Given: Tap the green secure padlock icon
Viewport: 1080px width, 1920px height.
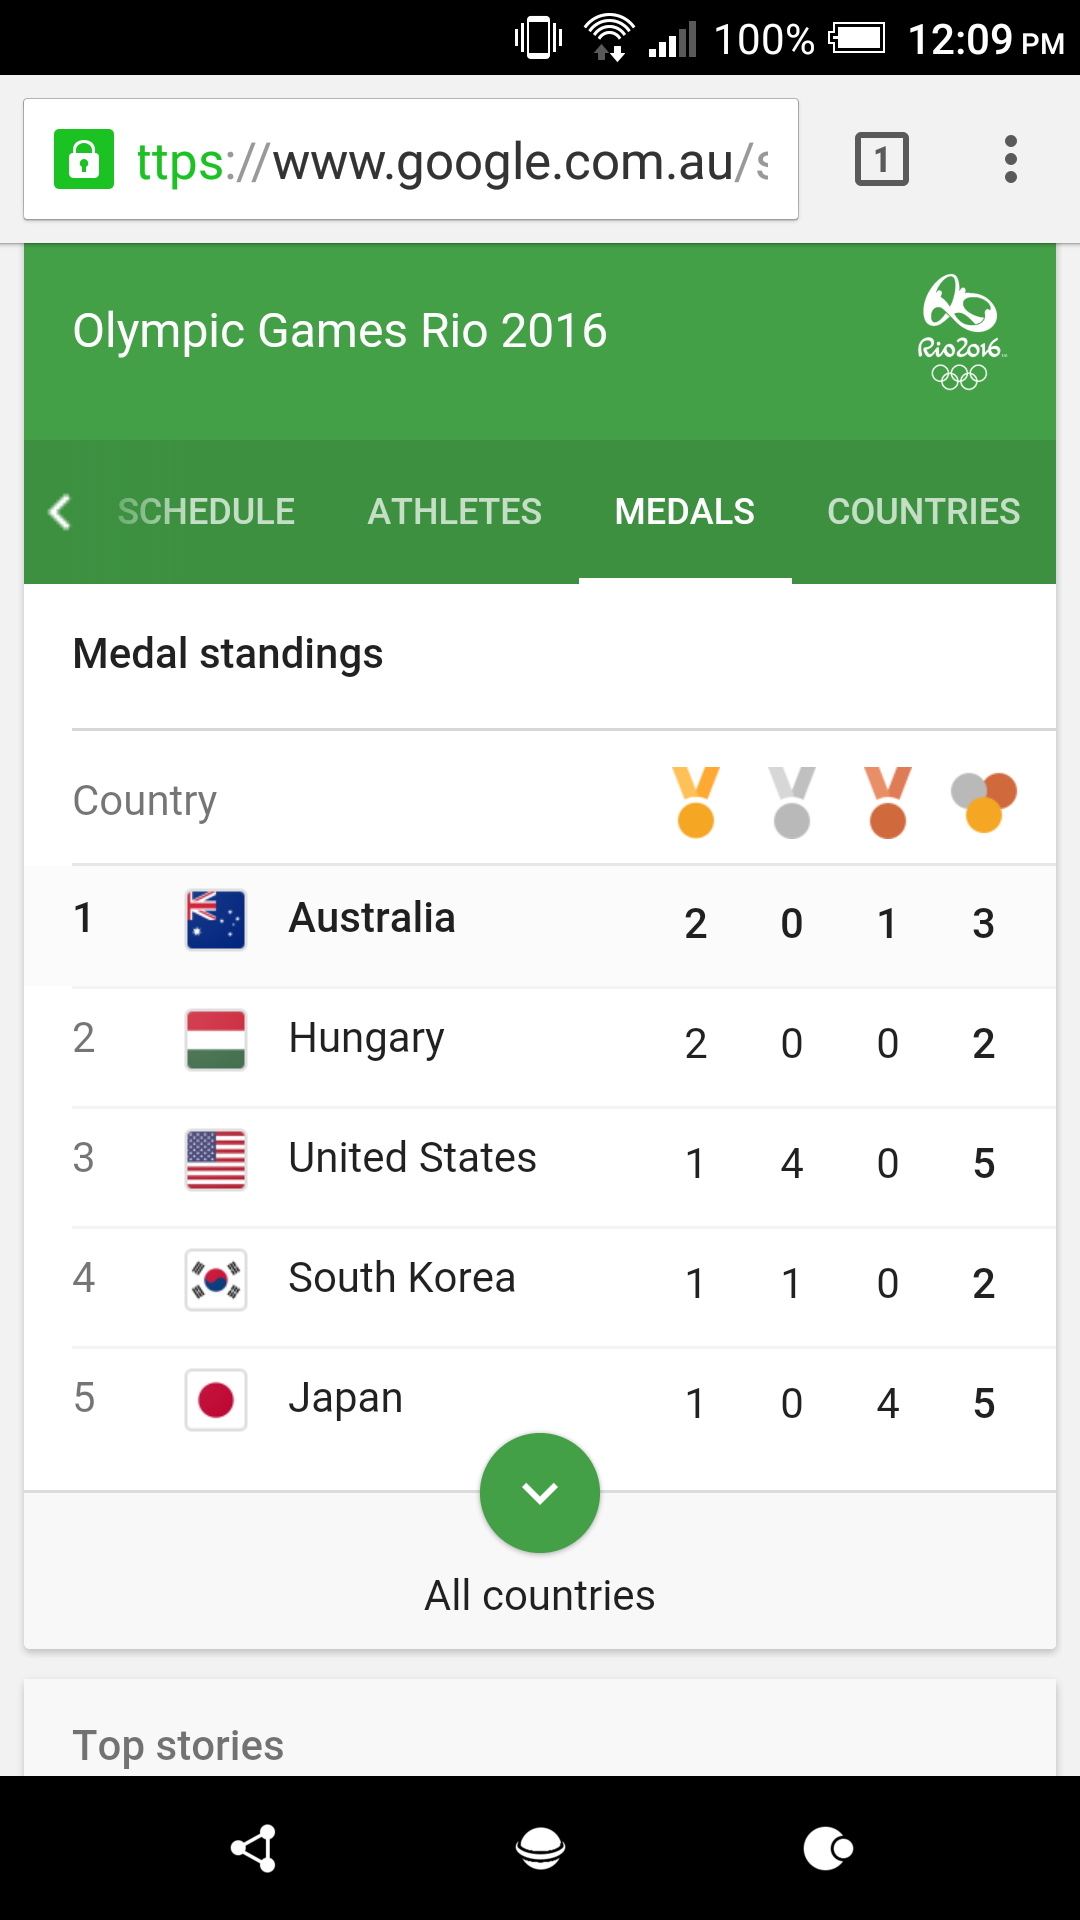Looking at the screenshot, I should pyautogui.click(x=84, y=160).
